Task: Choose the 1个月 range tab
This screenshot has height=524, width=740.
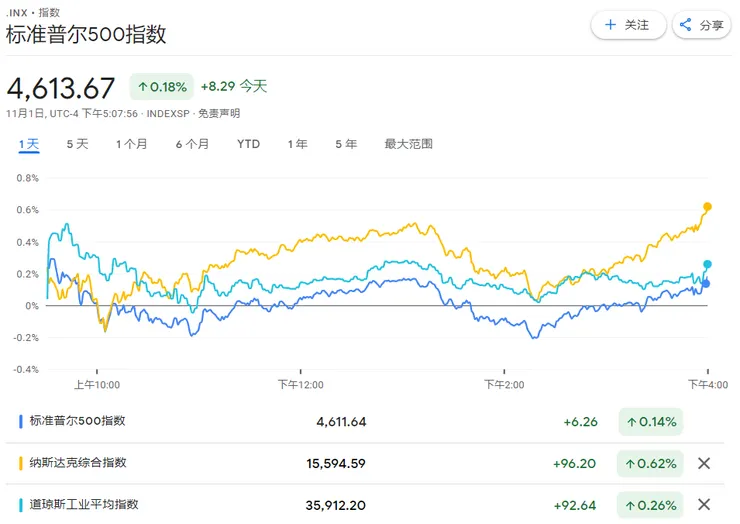Action: pyautogui.click(x=132, y=144)
